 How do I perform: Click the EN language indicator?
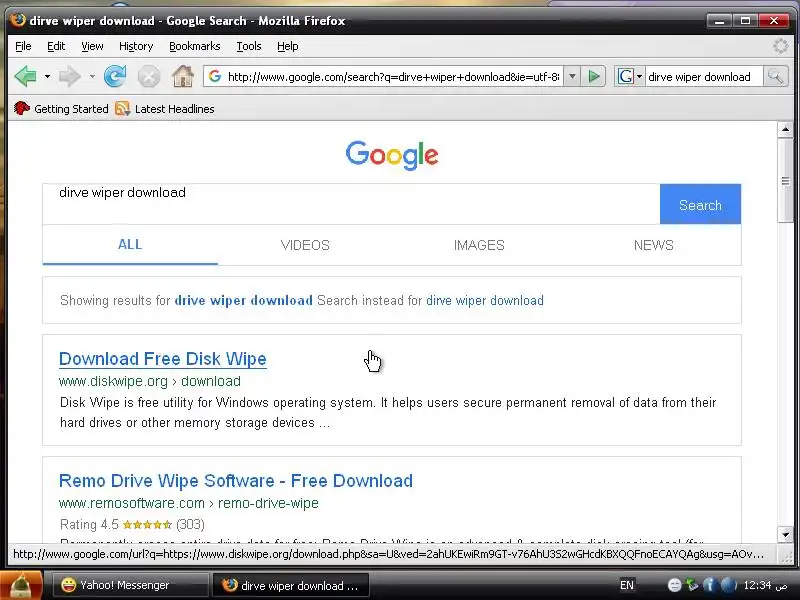click(x=627, y=585)
